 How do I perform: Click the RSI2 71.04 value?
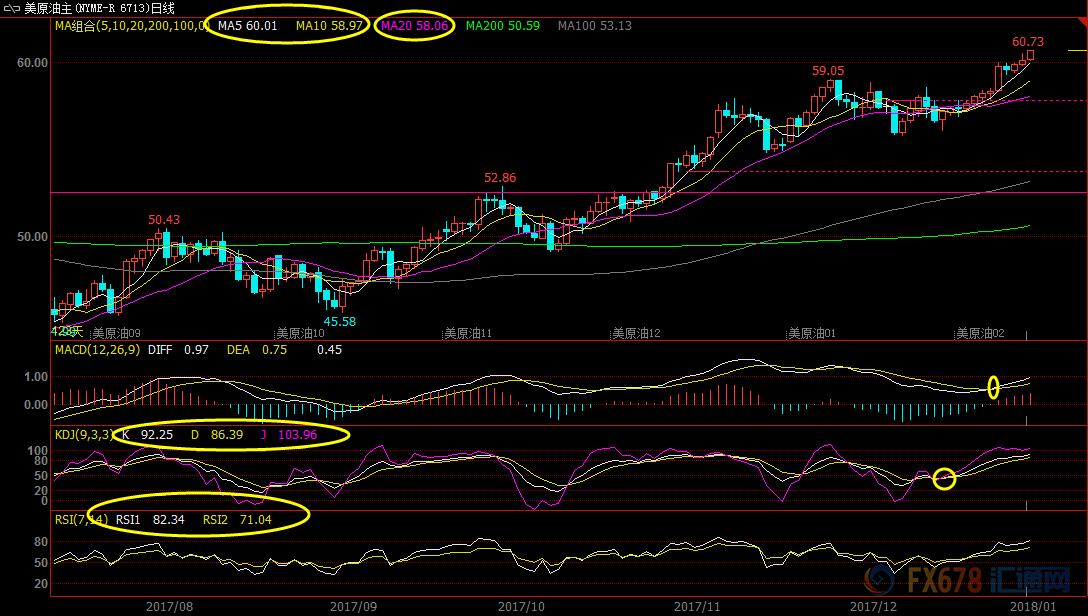(237, 520)
